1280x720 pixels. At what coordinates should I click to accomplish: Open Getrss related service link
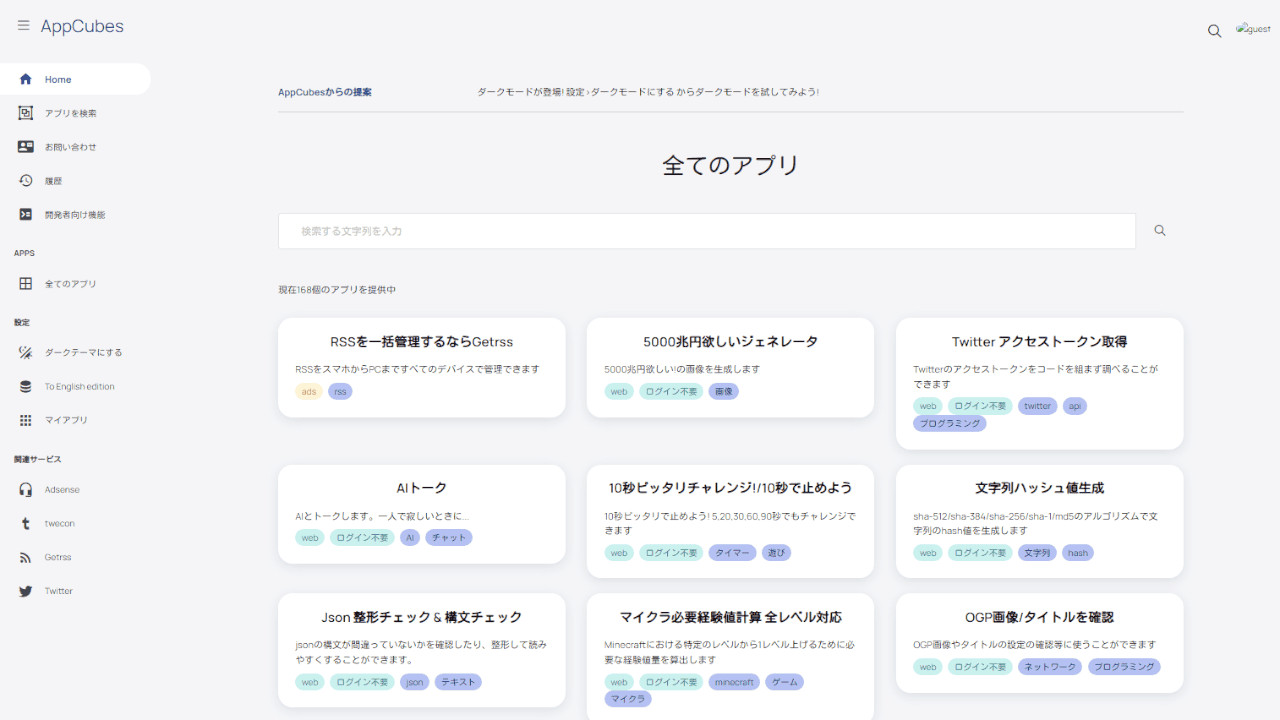pyautogui.click(x=75, y=557)
